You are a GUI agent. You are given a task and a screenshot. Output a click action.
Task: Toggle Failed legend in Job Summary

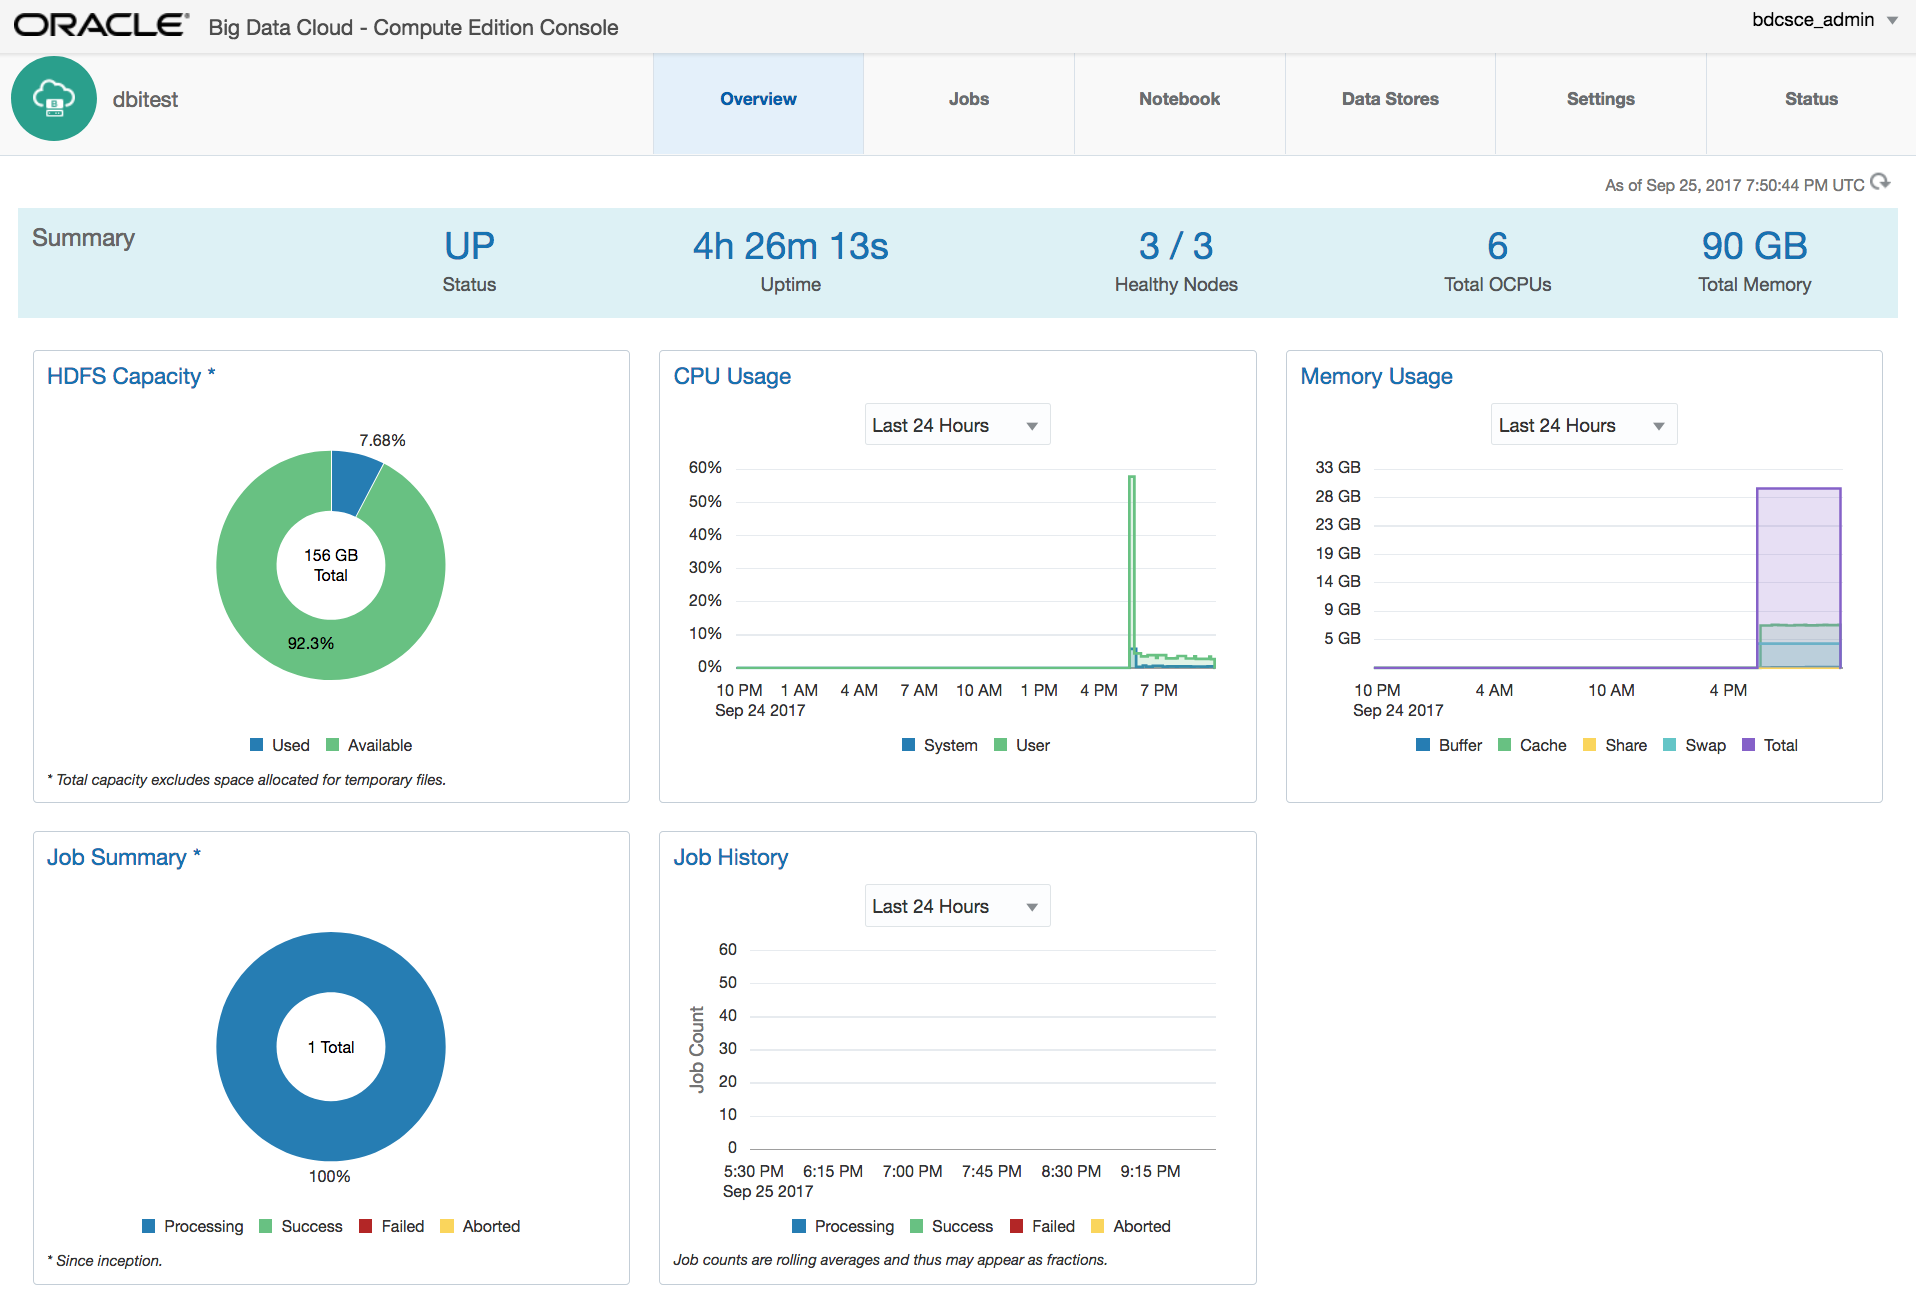tap(392, 1226)
